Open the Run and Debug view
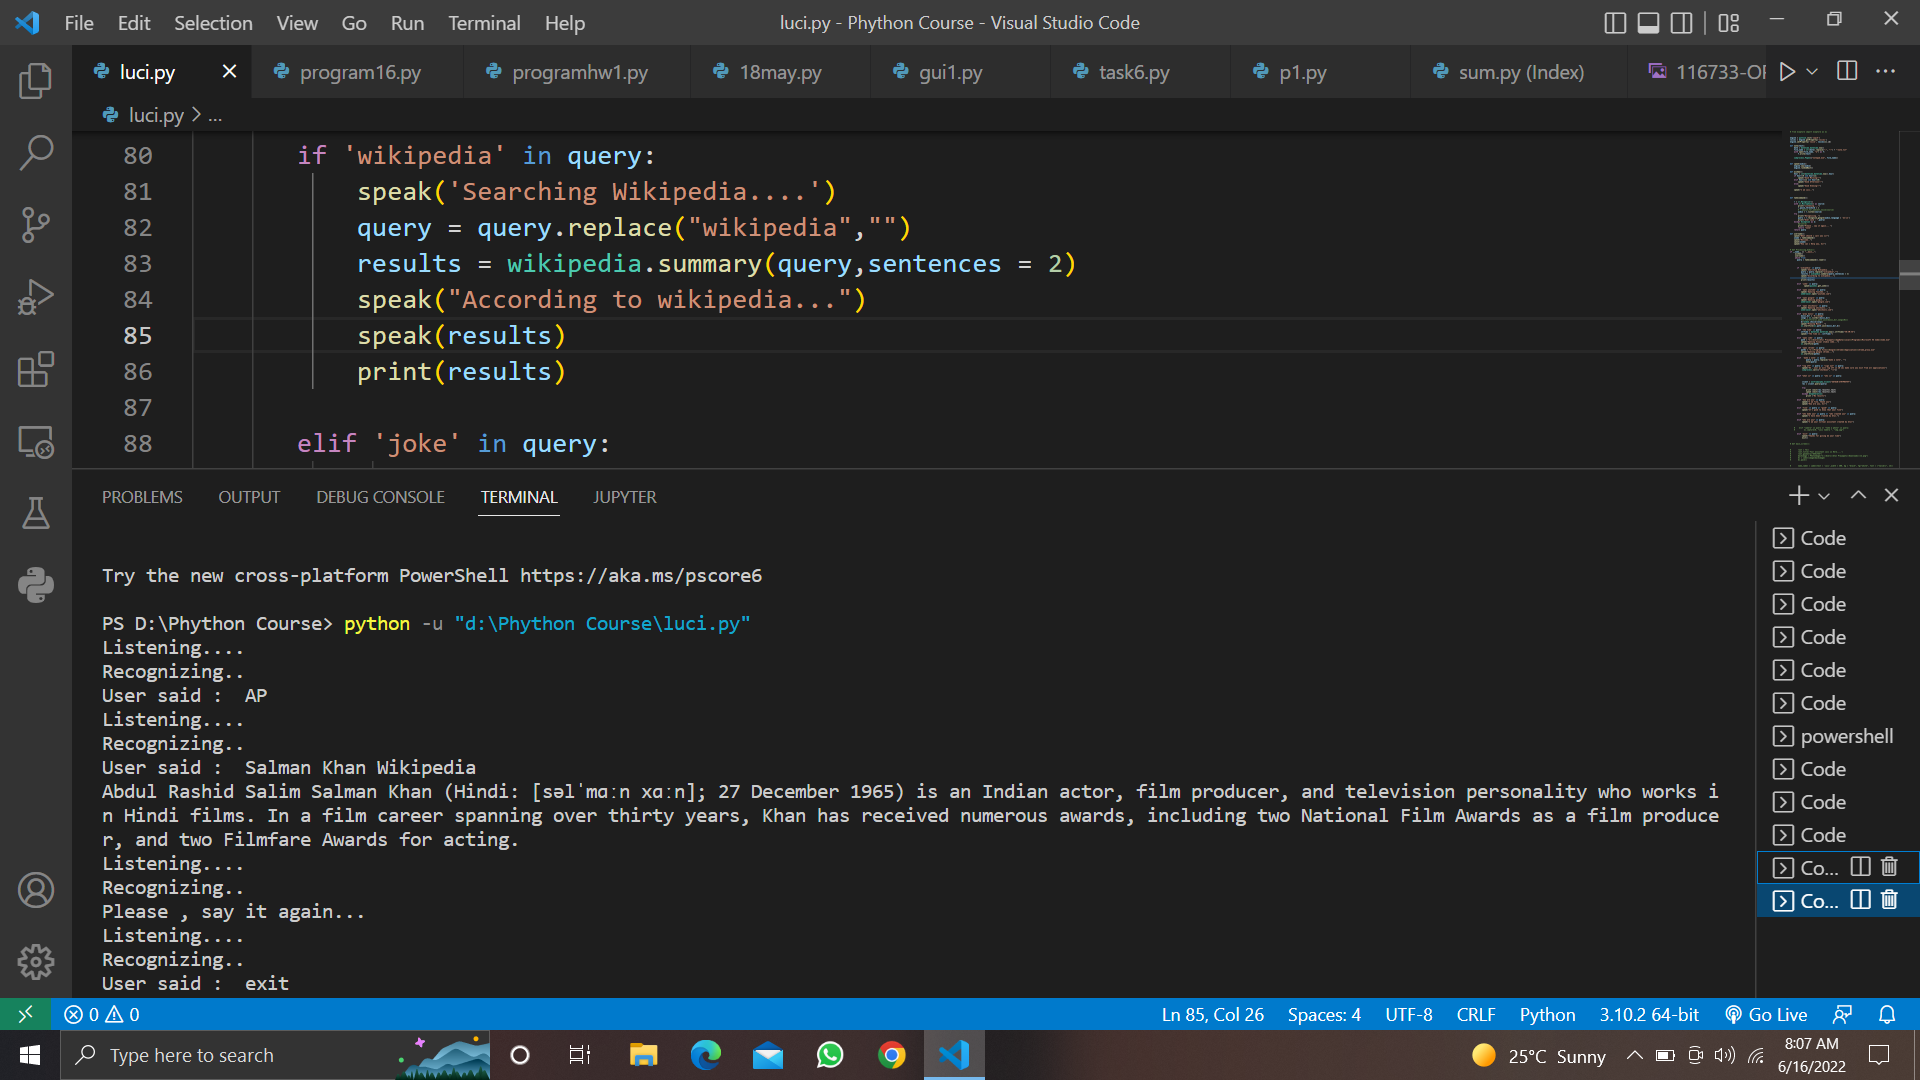This screenshot has width=1920, height=1080. (x=36, y=297)
